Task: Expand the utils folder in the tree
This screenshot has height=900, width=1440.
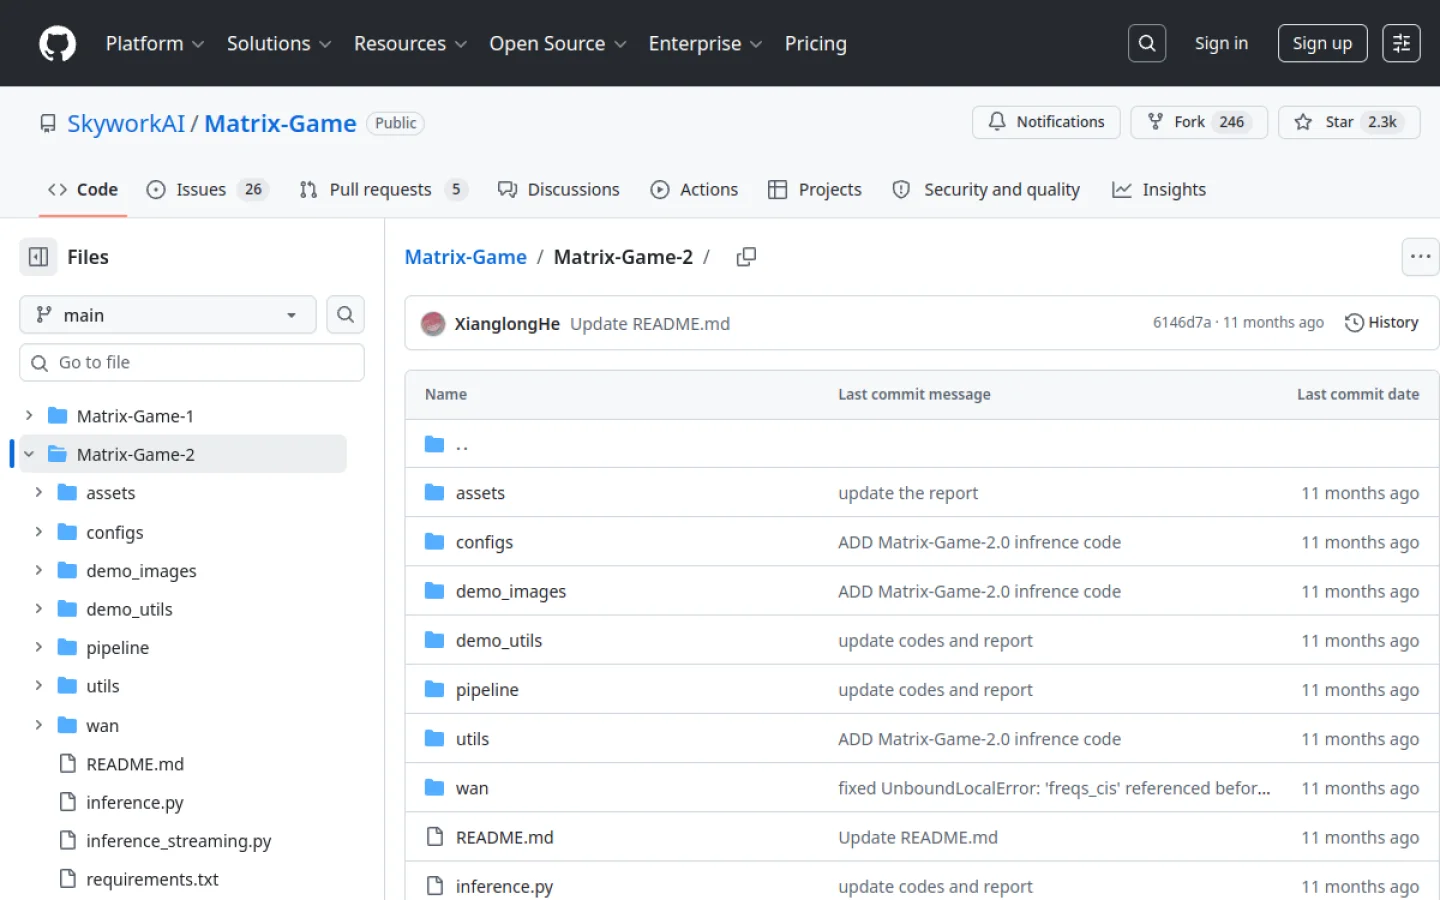Action: coord(39,686)
